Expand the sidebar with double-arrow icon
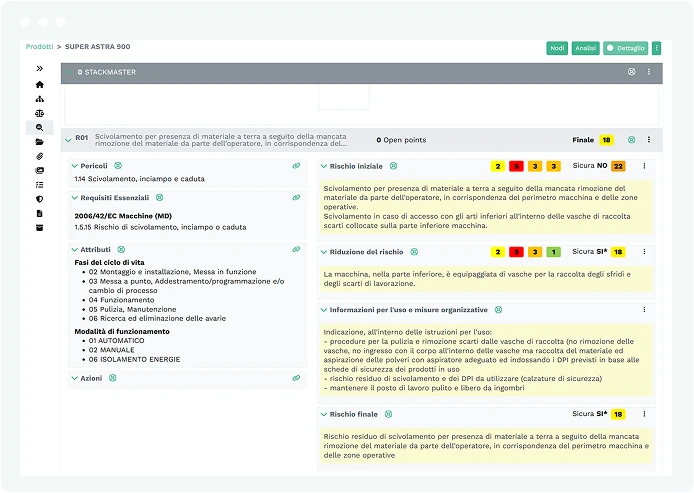This screenshot has height=493, width=694. click(x=39, y=68)
